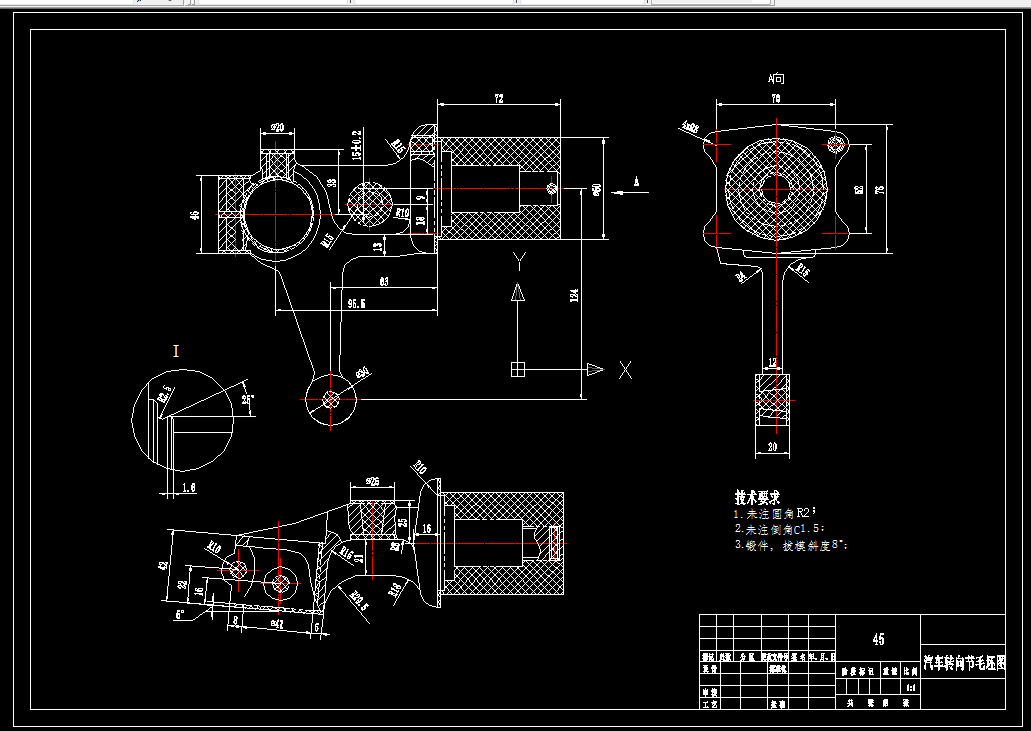The image size is (1031, 731).
Task: Select the title 汽车转向节毛坯图
Action: tap(964, 663)
